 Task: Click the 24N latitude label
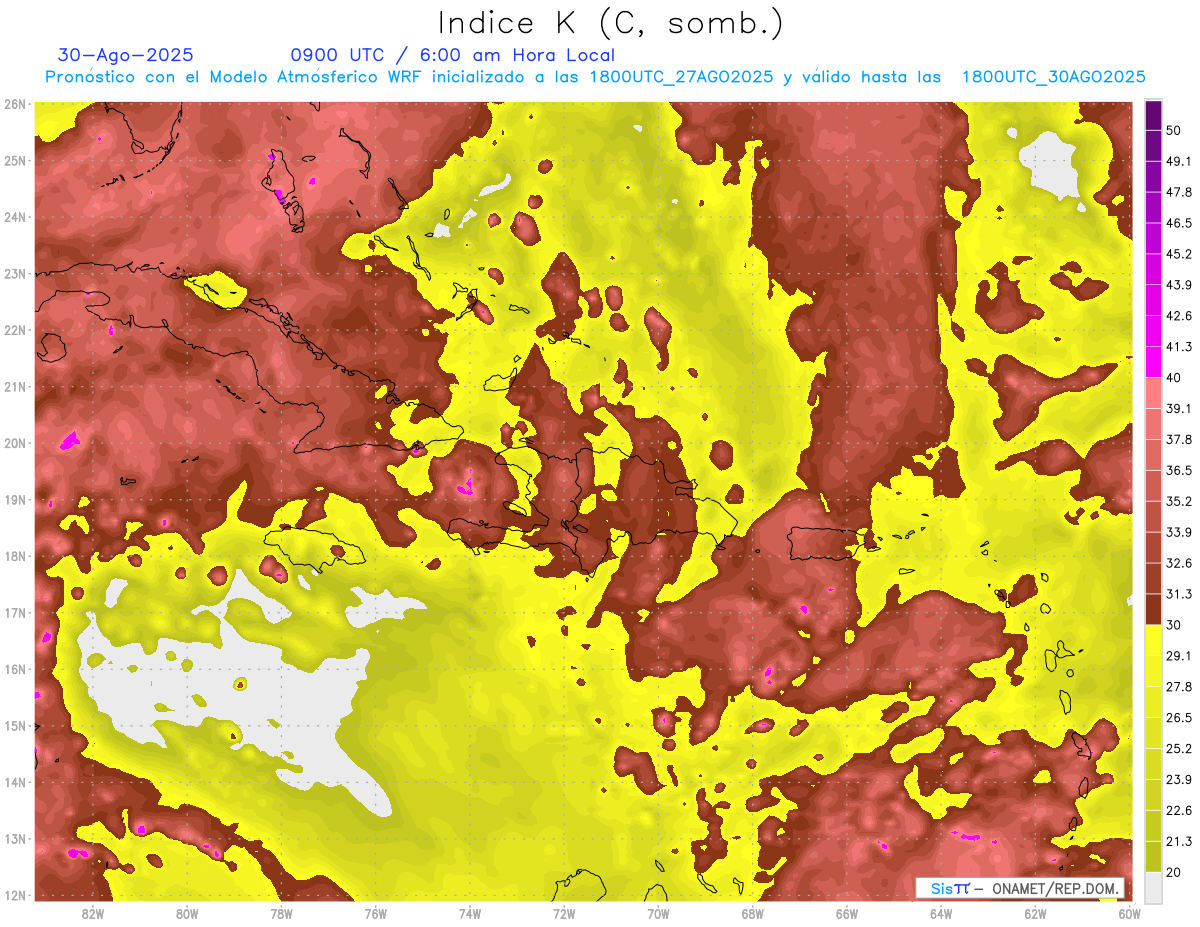point(15,217)
